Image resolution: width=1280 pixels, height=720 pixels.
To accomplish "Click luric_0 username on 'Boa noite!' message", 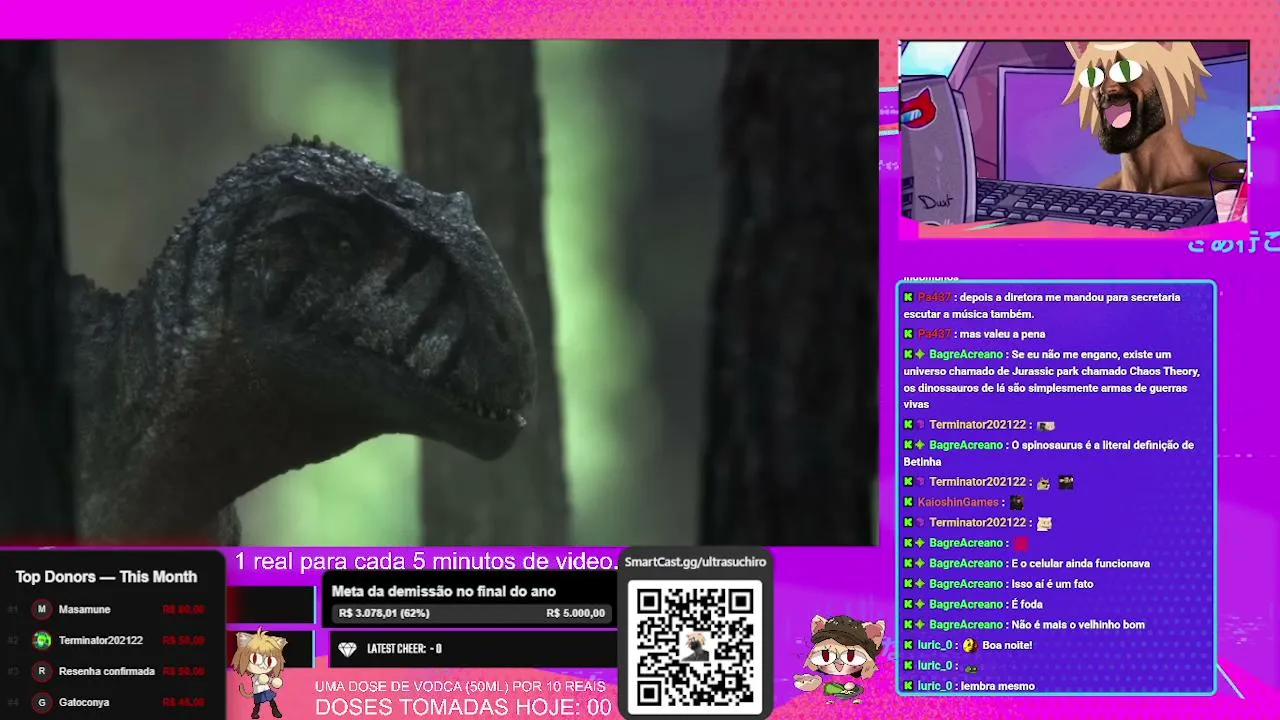I will tap(935, 645).
